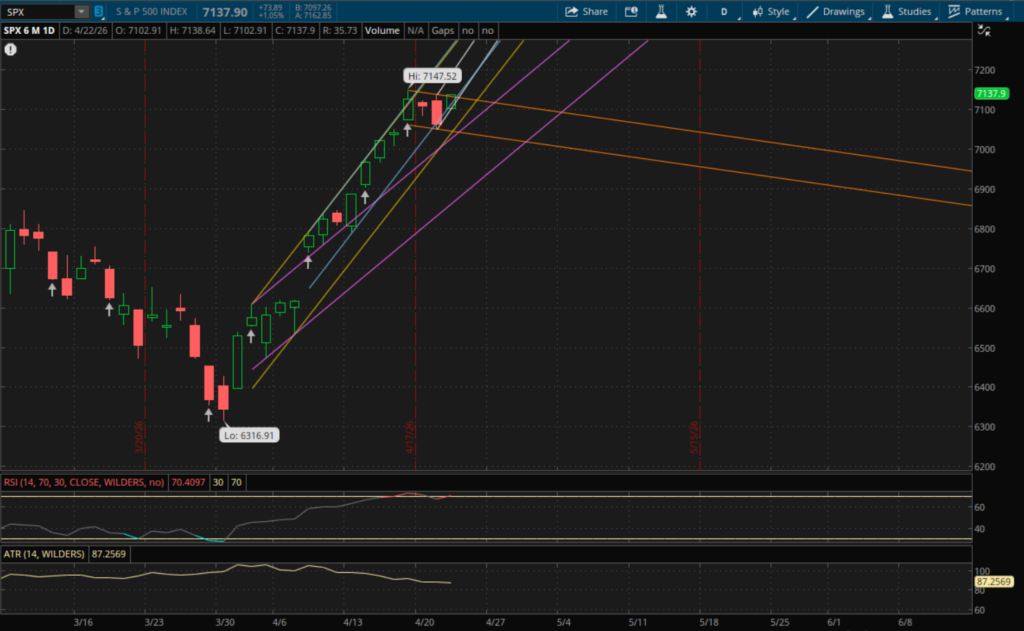Click the Hi: 7147.52 price bubble
This screenshot has height=631, width=1024.
431,76
